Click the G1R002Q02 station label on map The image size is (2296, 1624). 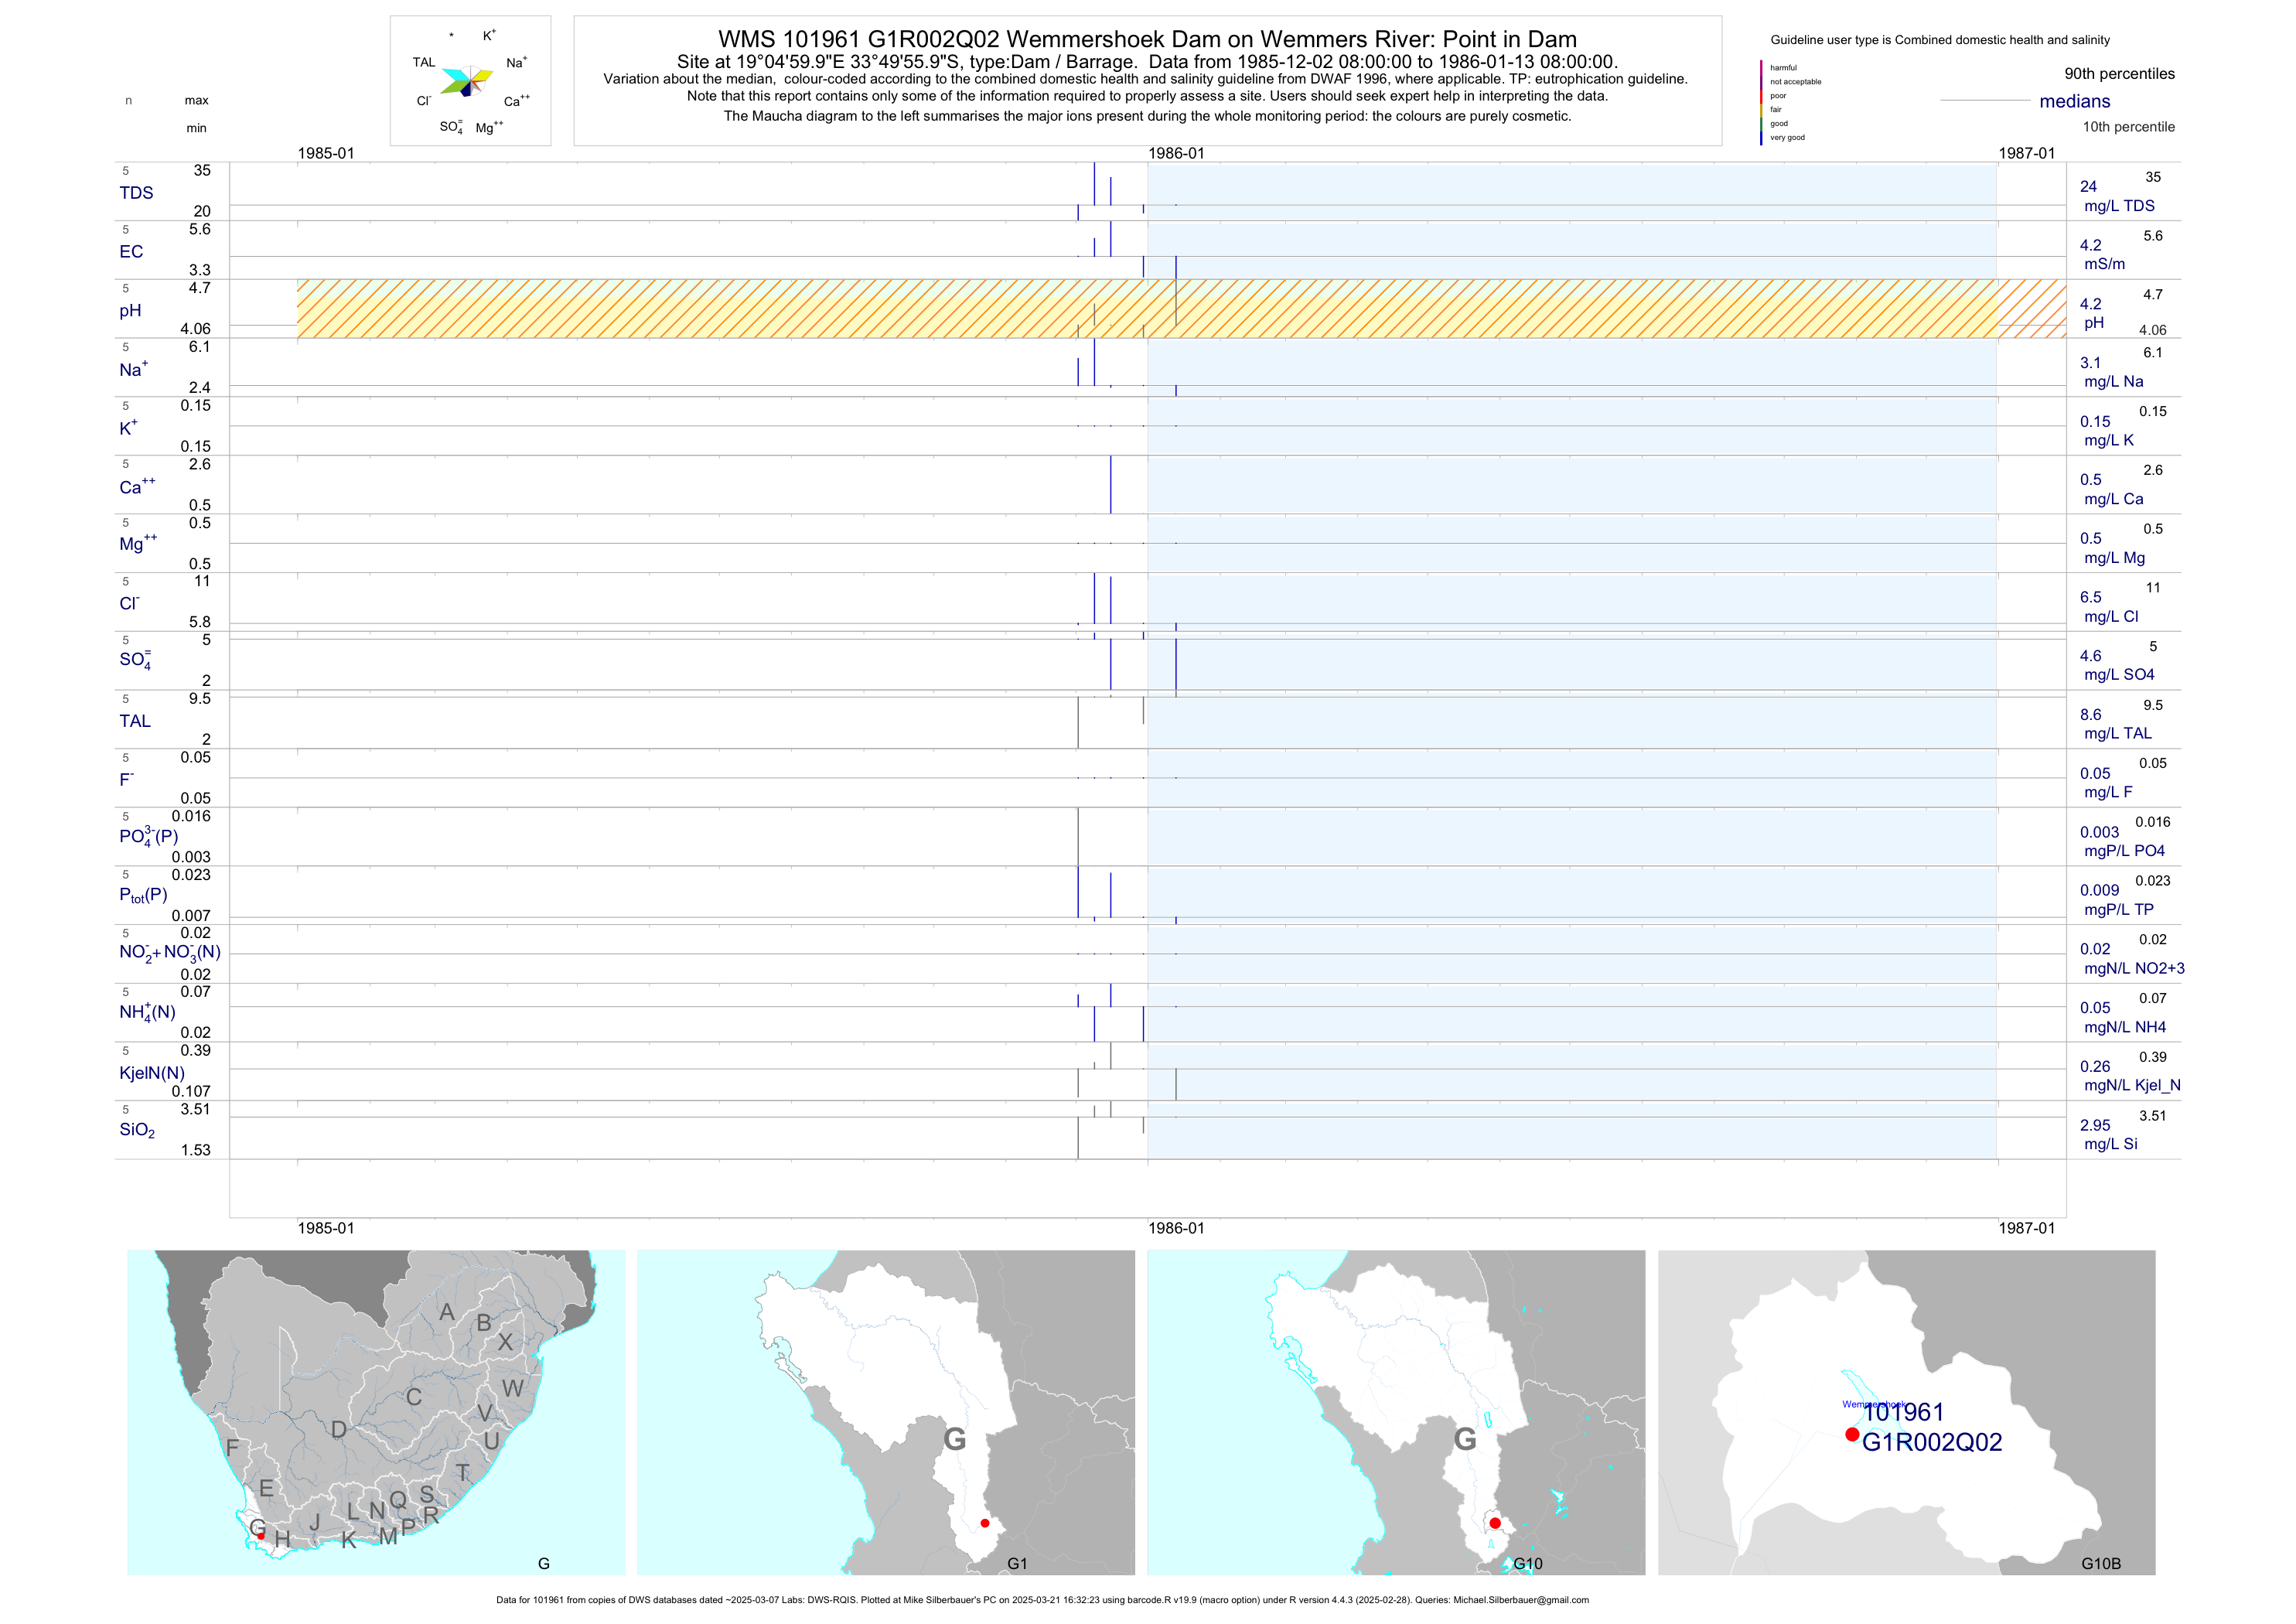point(1931,1442)
